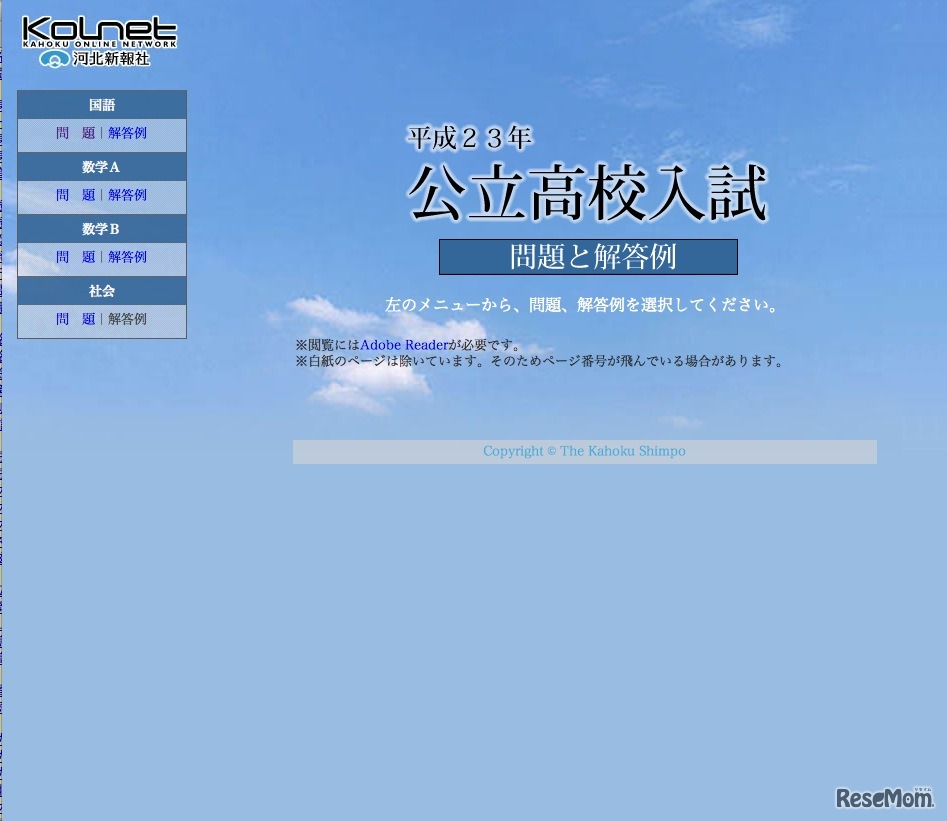This screenshot has width=947, height=821.
Task: Open 問題 under 国語
Action: point(75,133)
